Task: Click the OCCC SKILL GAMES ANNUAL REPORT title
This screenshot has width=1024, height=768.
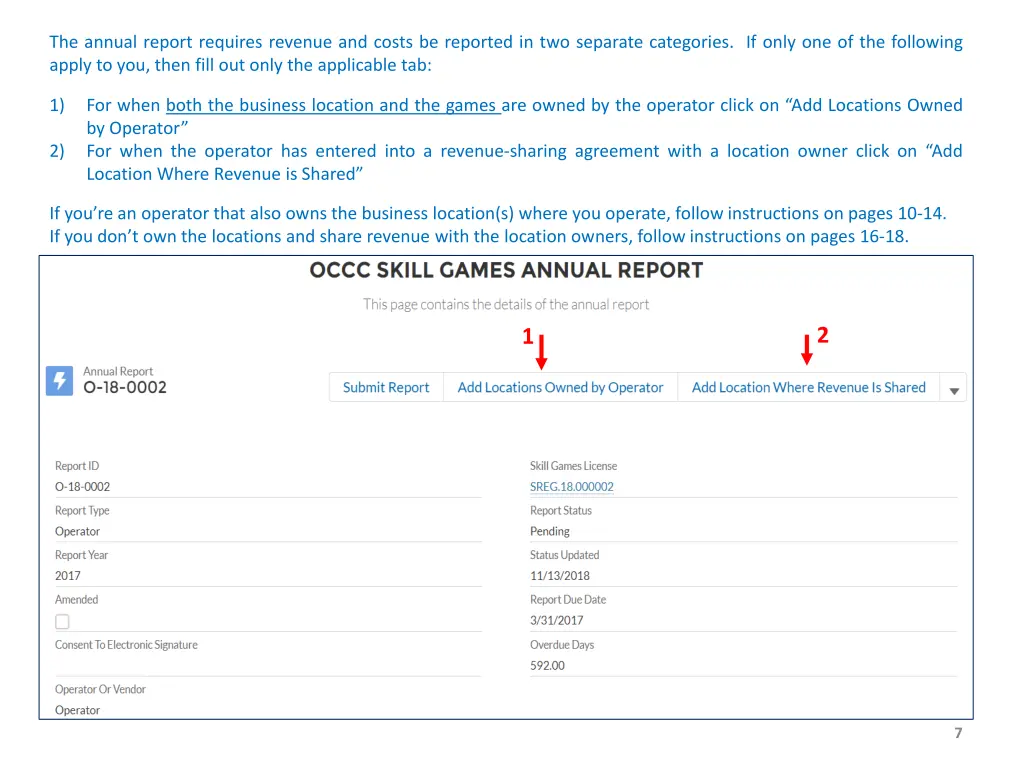Action: click(x=506, y=270)
